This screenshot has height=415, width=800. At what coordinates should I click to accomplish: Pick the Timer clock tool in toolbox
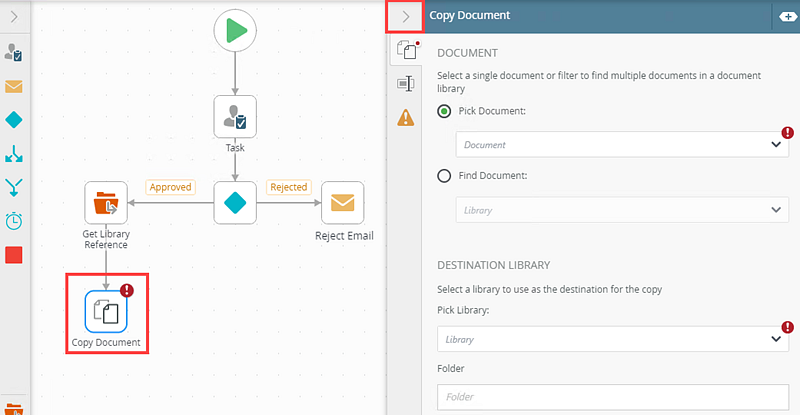14,221
